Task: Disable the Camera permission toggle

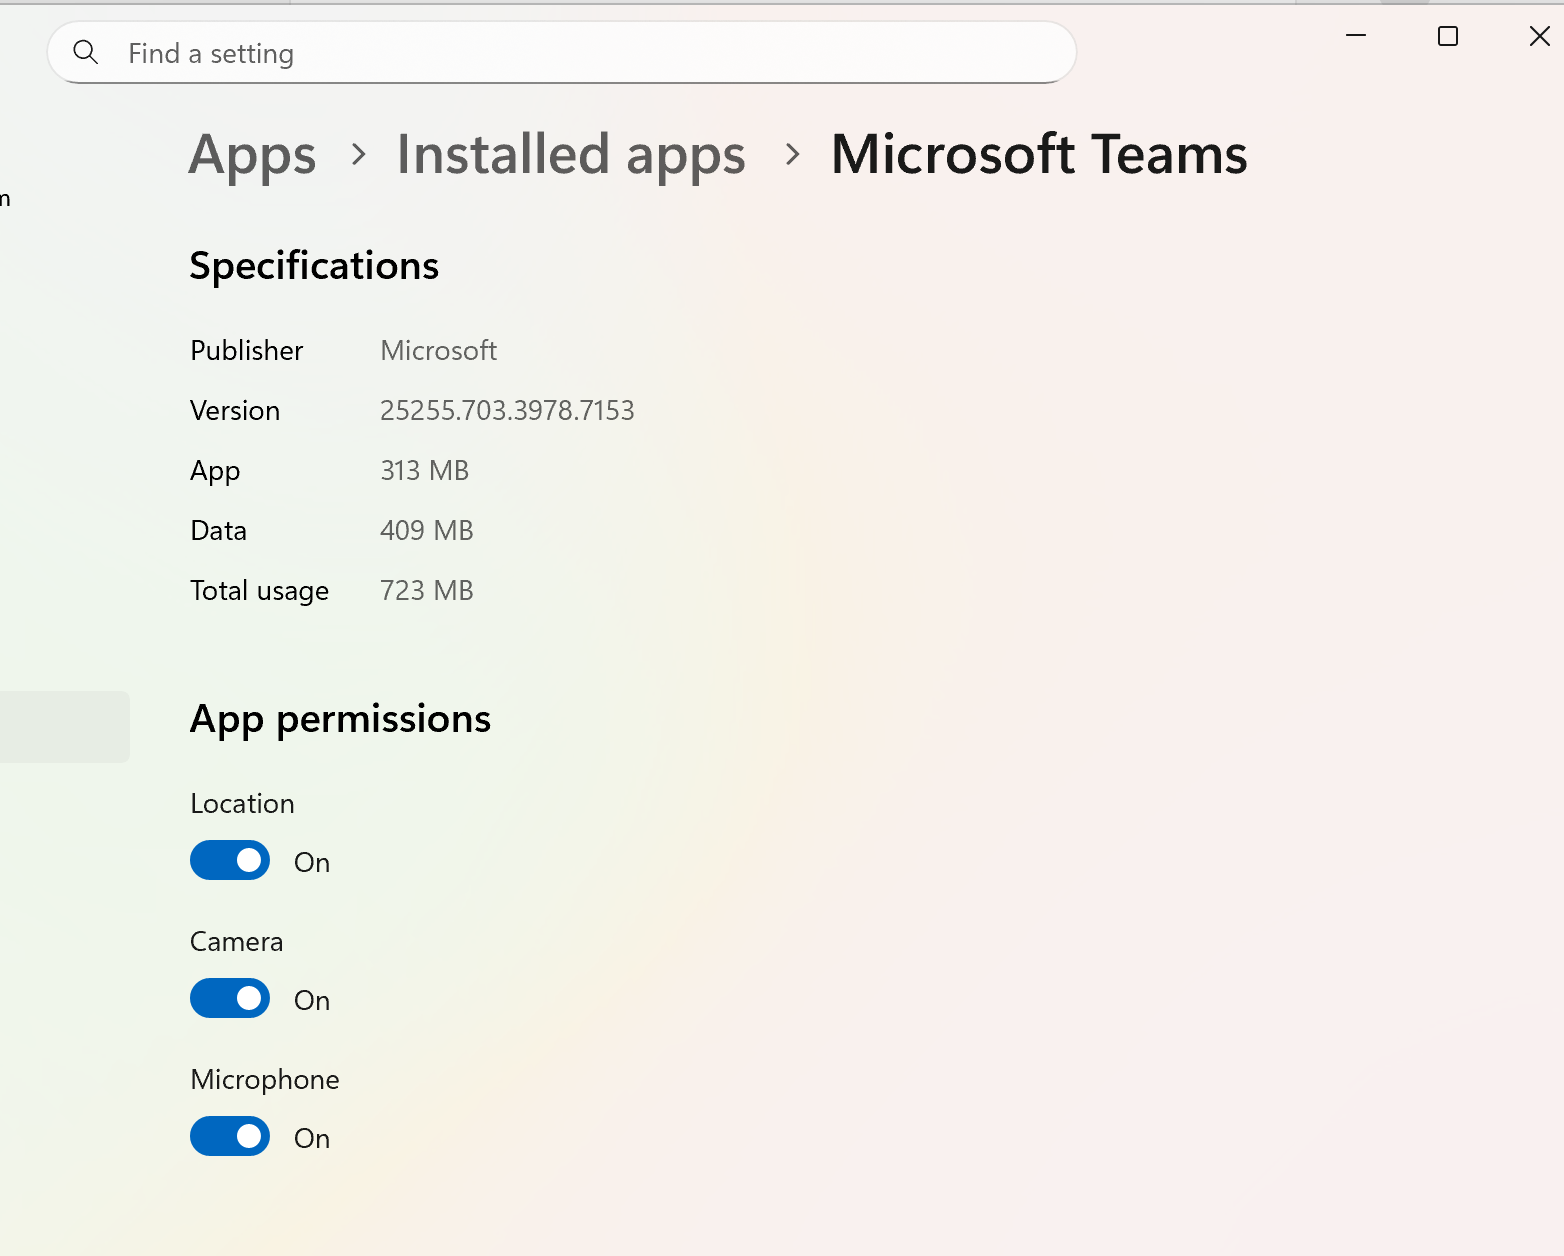Action: (230, 999)
